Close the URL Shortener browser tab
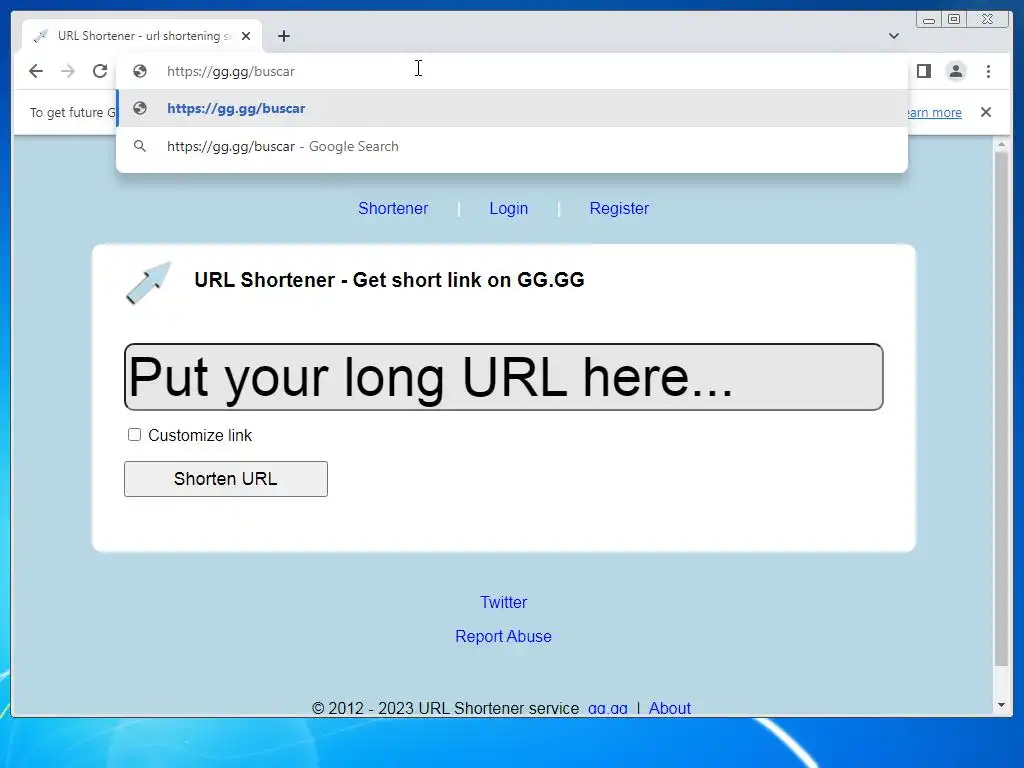1024x768 pixels. click(246, 36)
